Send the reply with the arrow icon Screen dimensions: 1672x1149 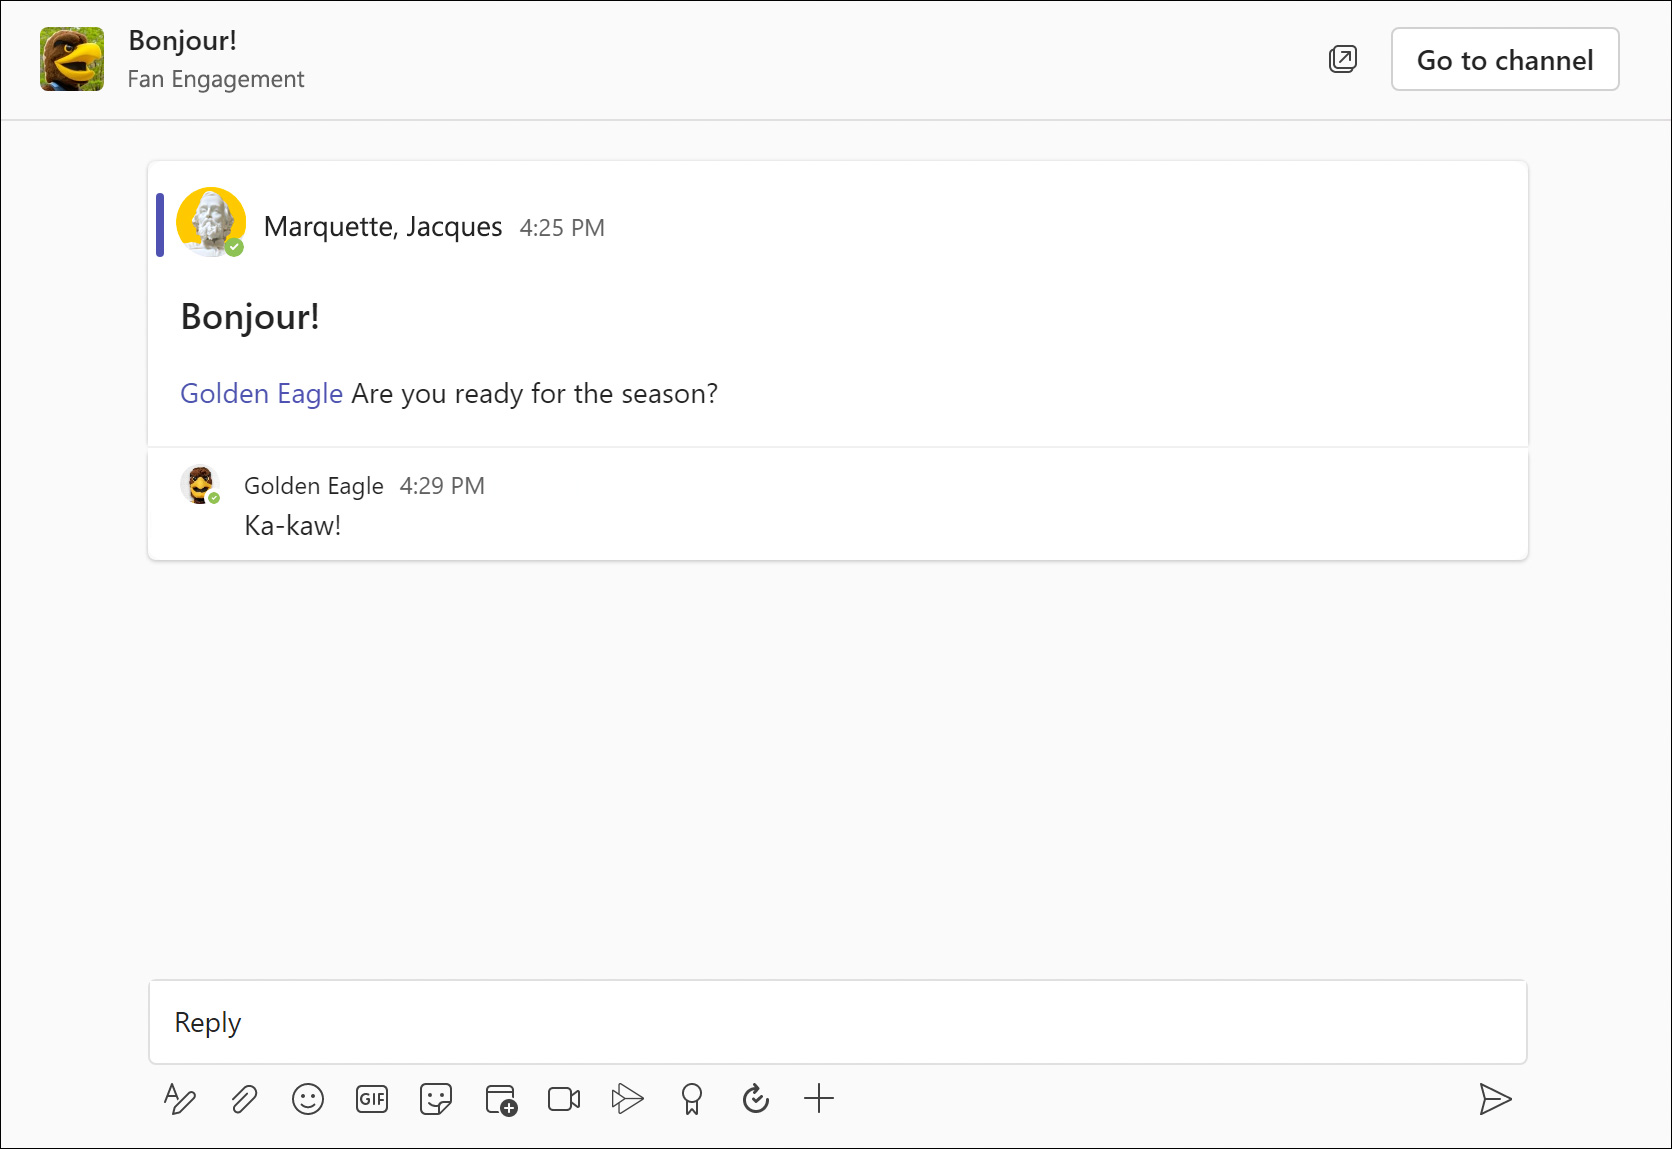tap(1495, 1099)
